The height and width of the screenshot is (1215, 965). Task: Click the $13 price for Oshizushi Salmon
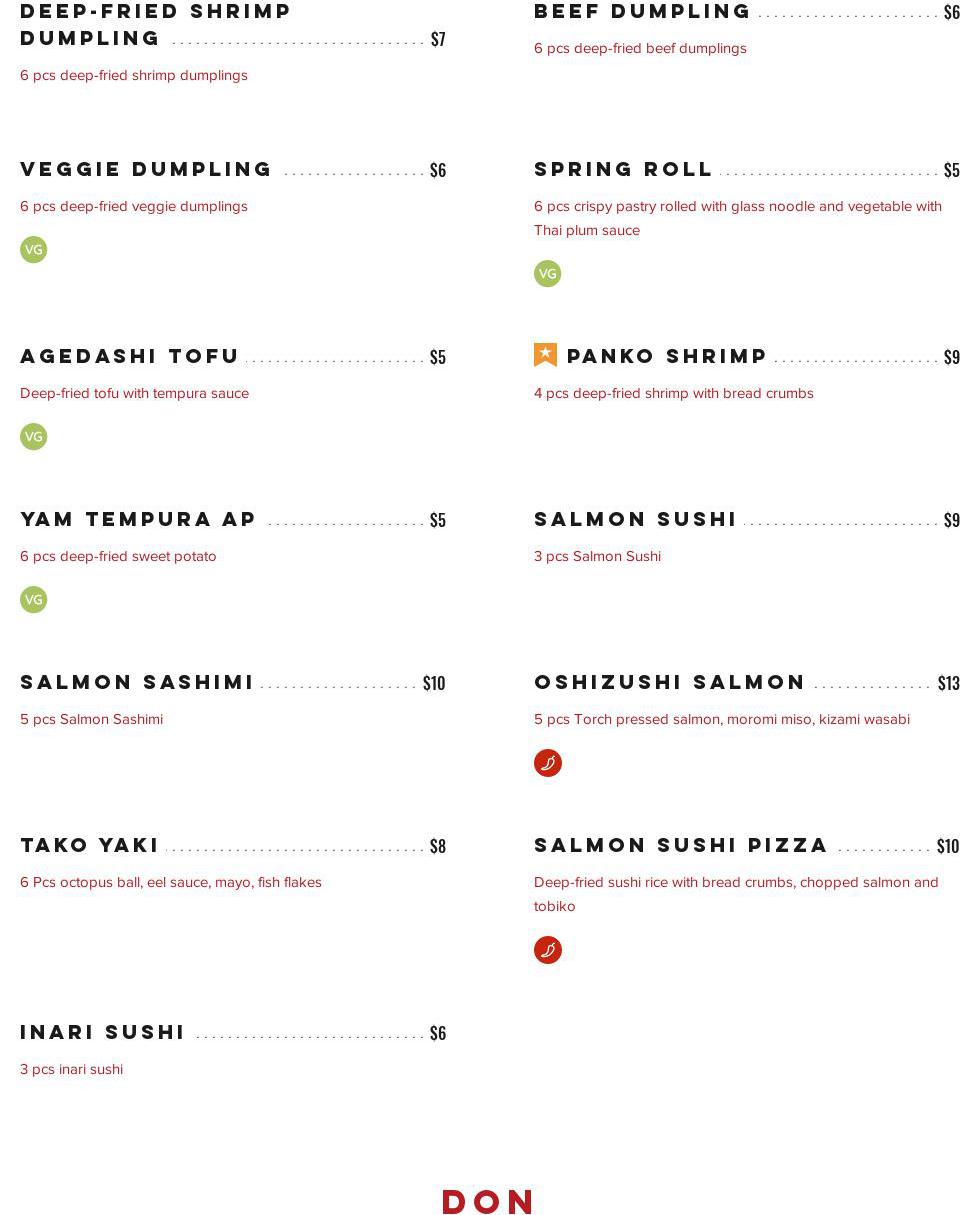point(948,684)
